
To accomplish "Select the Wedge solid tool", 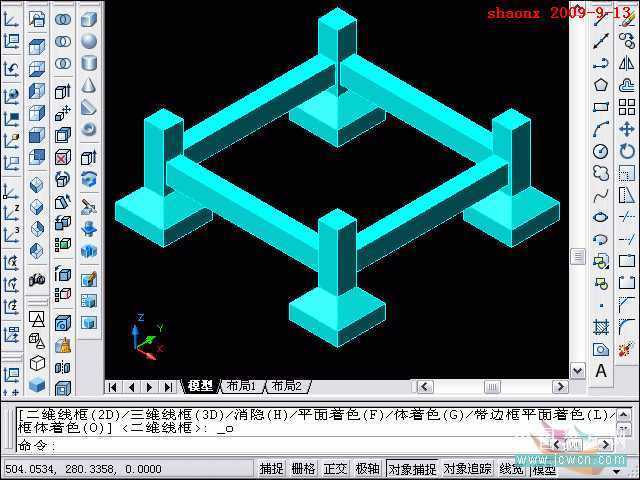I will [x=89, y=107].
